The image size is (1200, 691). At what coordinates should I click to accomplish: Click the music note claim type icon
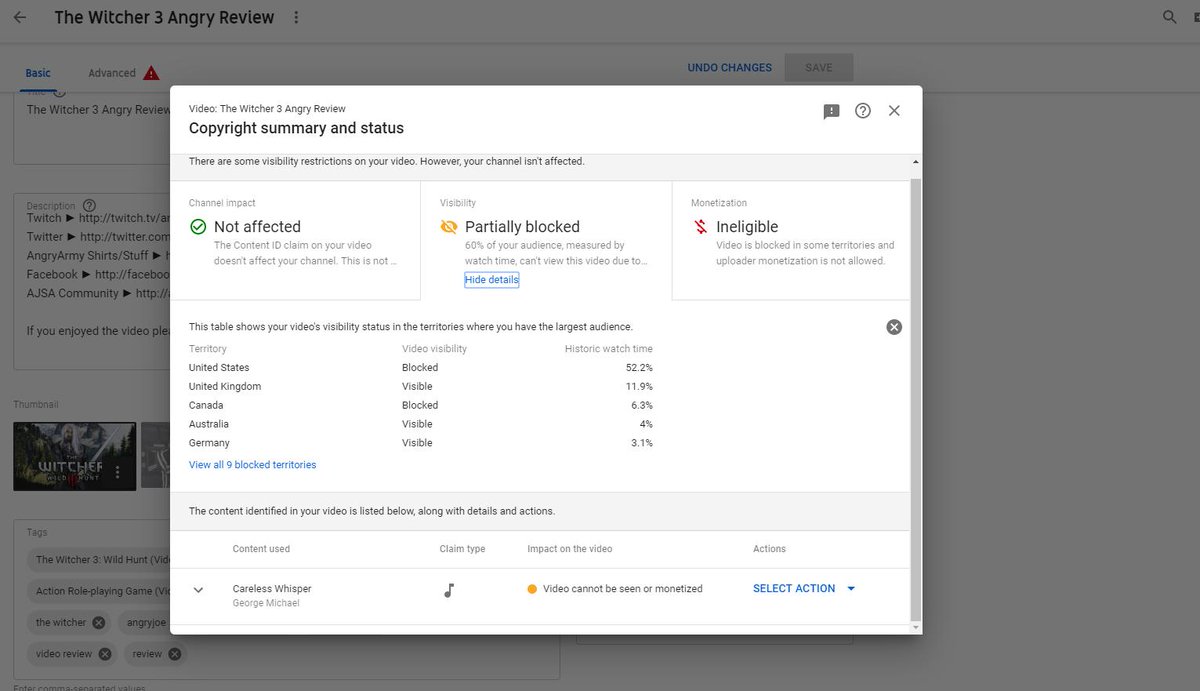click(x=449, y=589)
